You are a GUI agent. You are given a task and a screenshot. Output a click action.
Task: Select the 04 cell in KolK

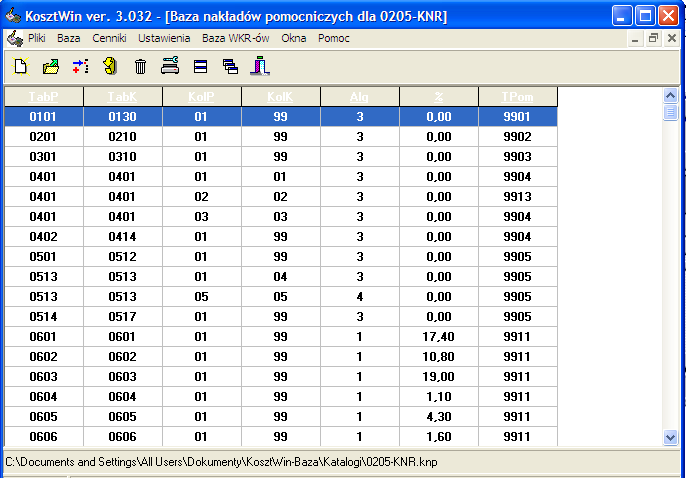[x=281, y=277]
